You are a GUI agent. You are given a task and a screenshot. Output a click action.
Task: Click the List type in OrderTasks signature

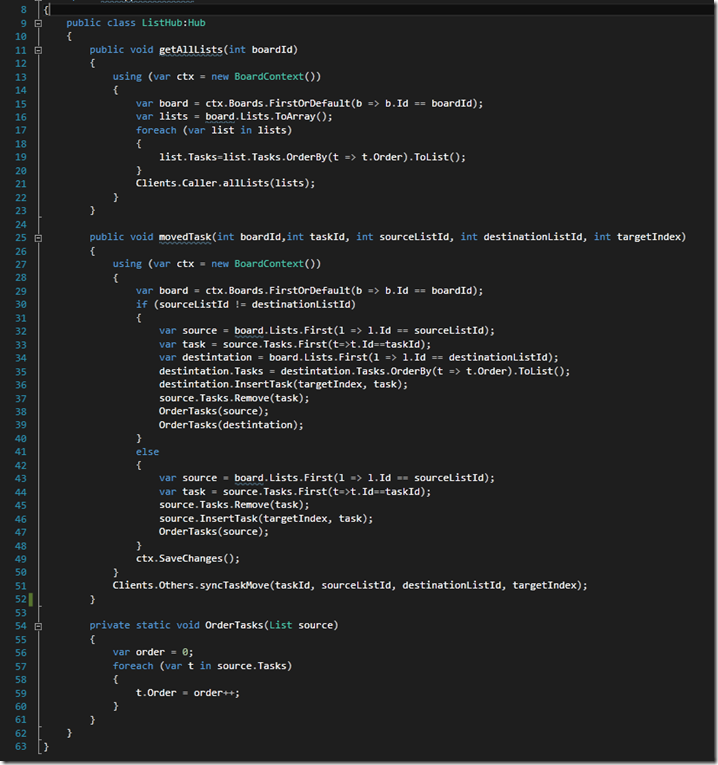(x=280, y=625)
